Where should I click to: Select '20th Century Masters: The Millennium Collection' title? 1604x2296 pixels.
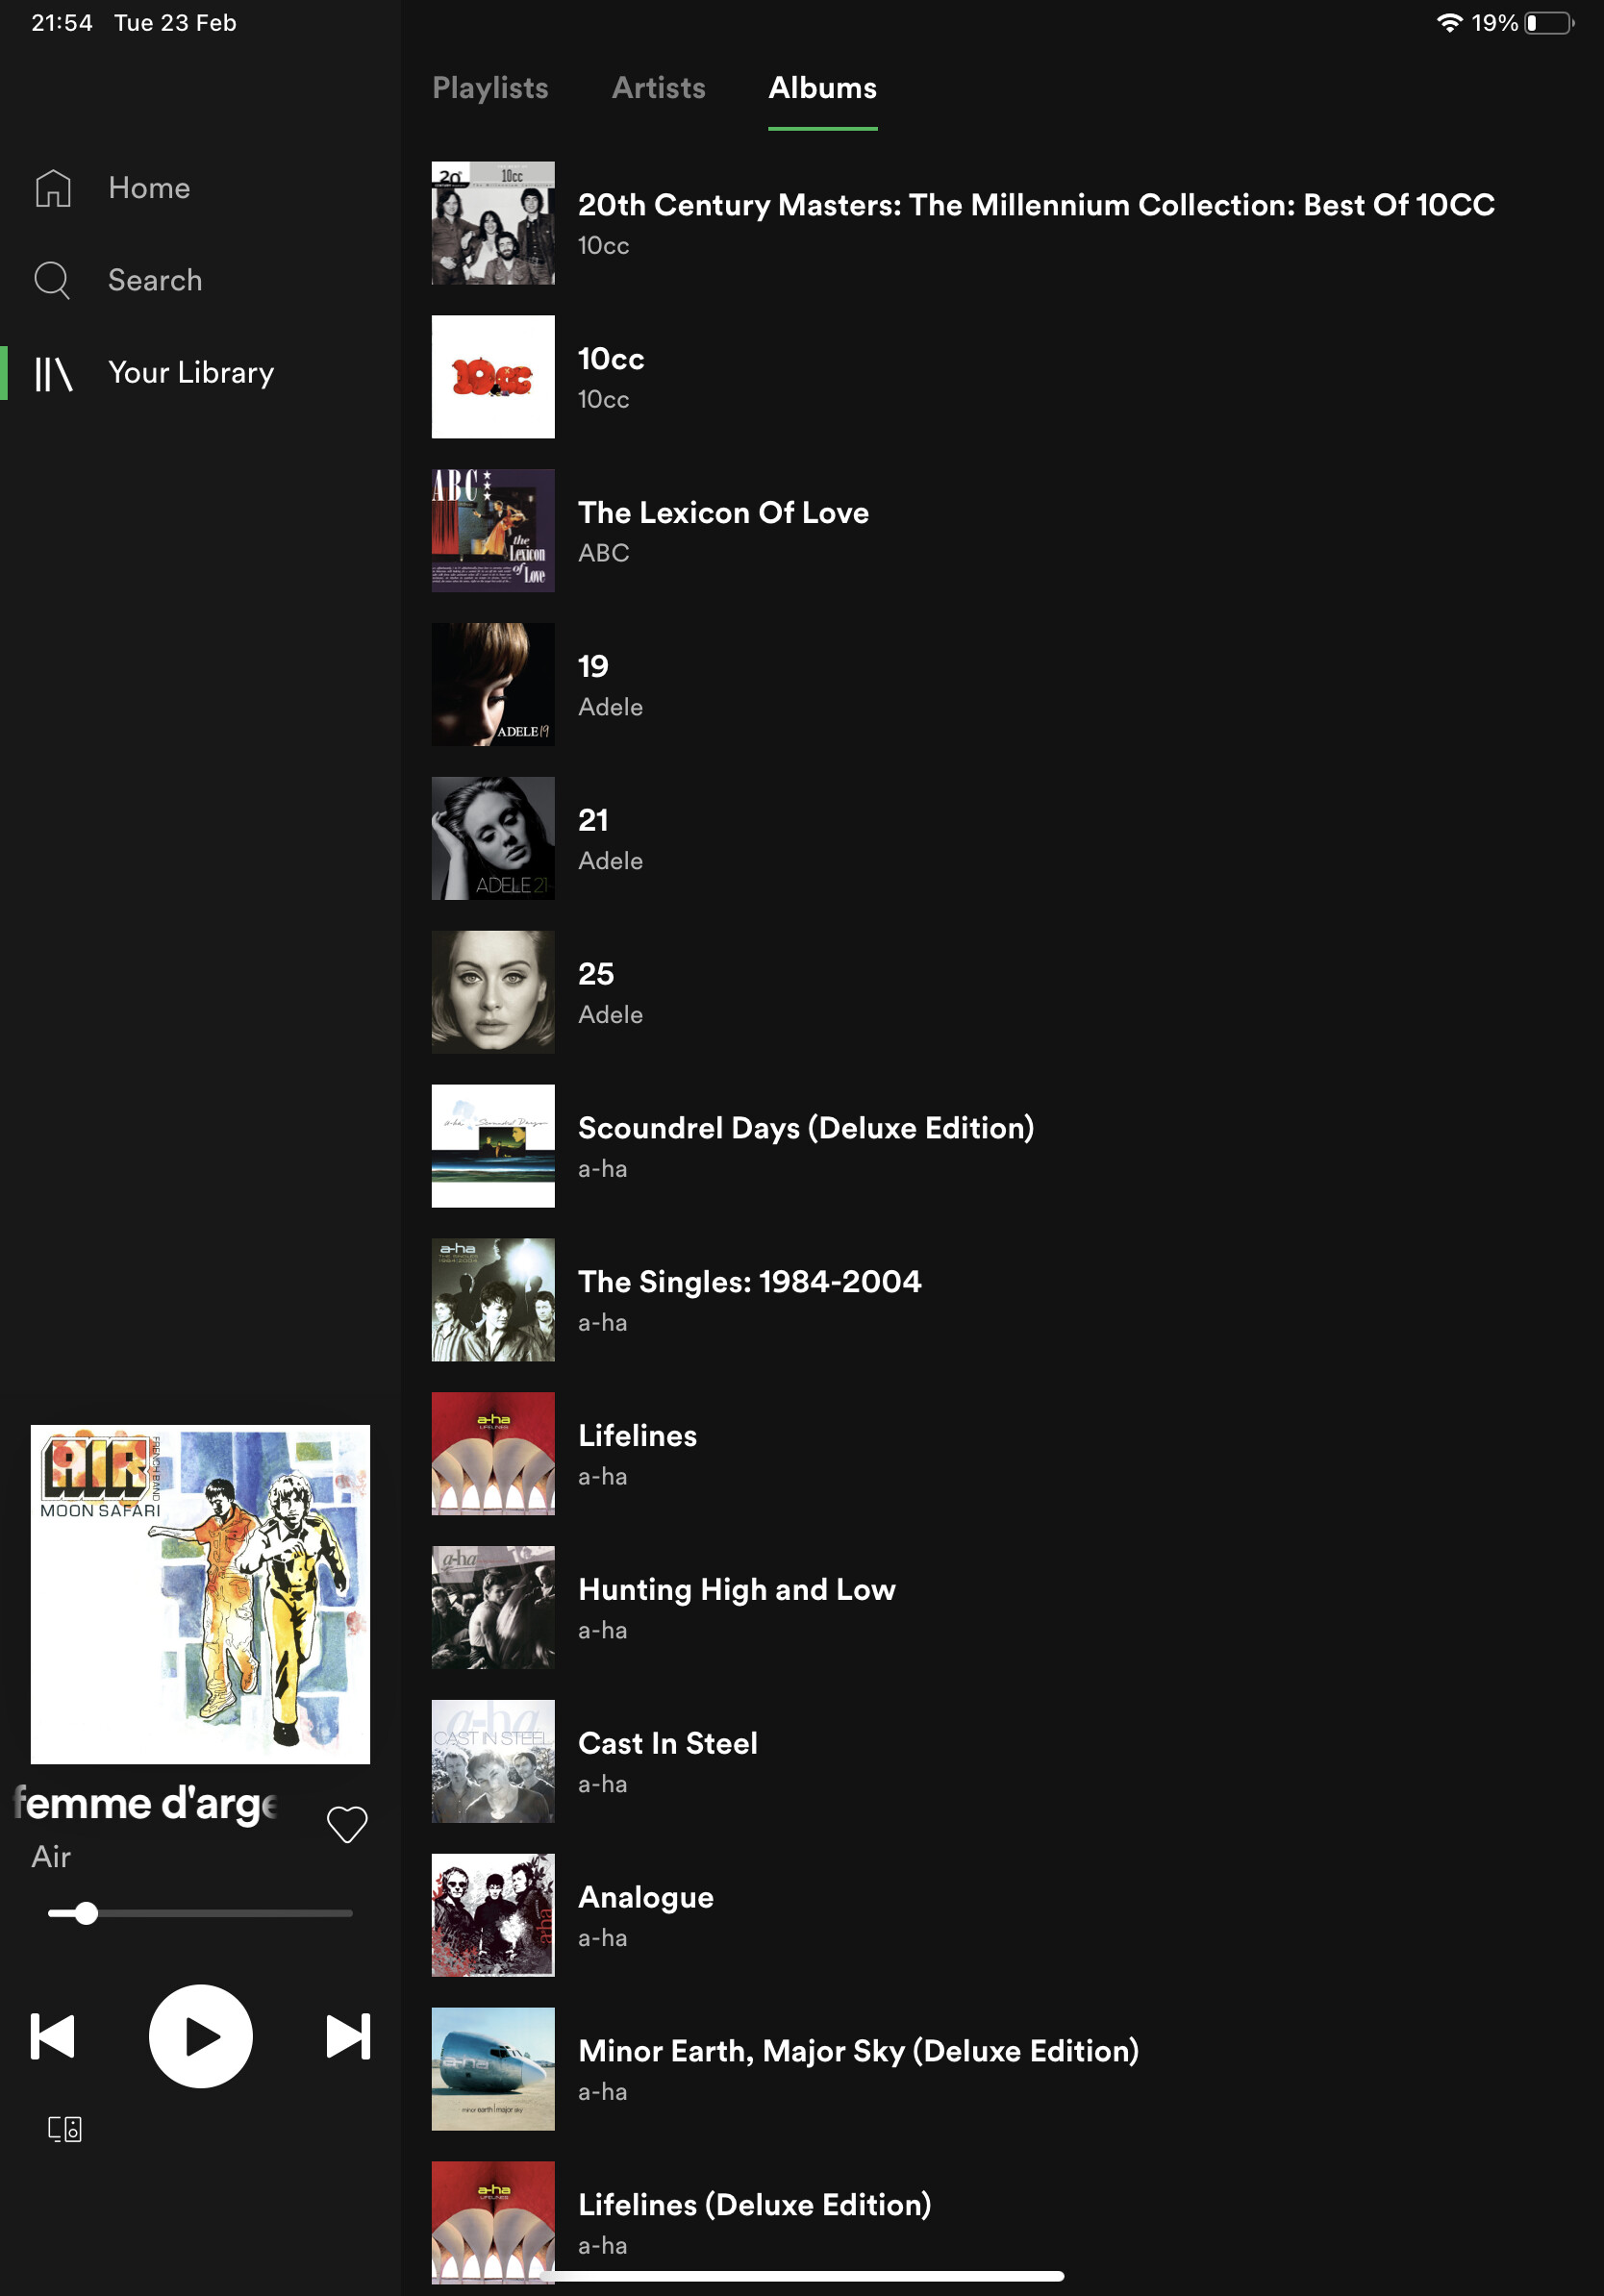(x=1036, y=205)
